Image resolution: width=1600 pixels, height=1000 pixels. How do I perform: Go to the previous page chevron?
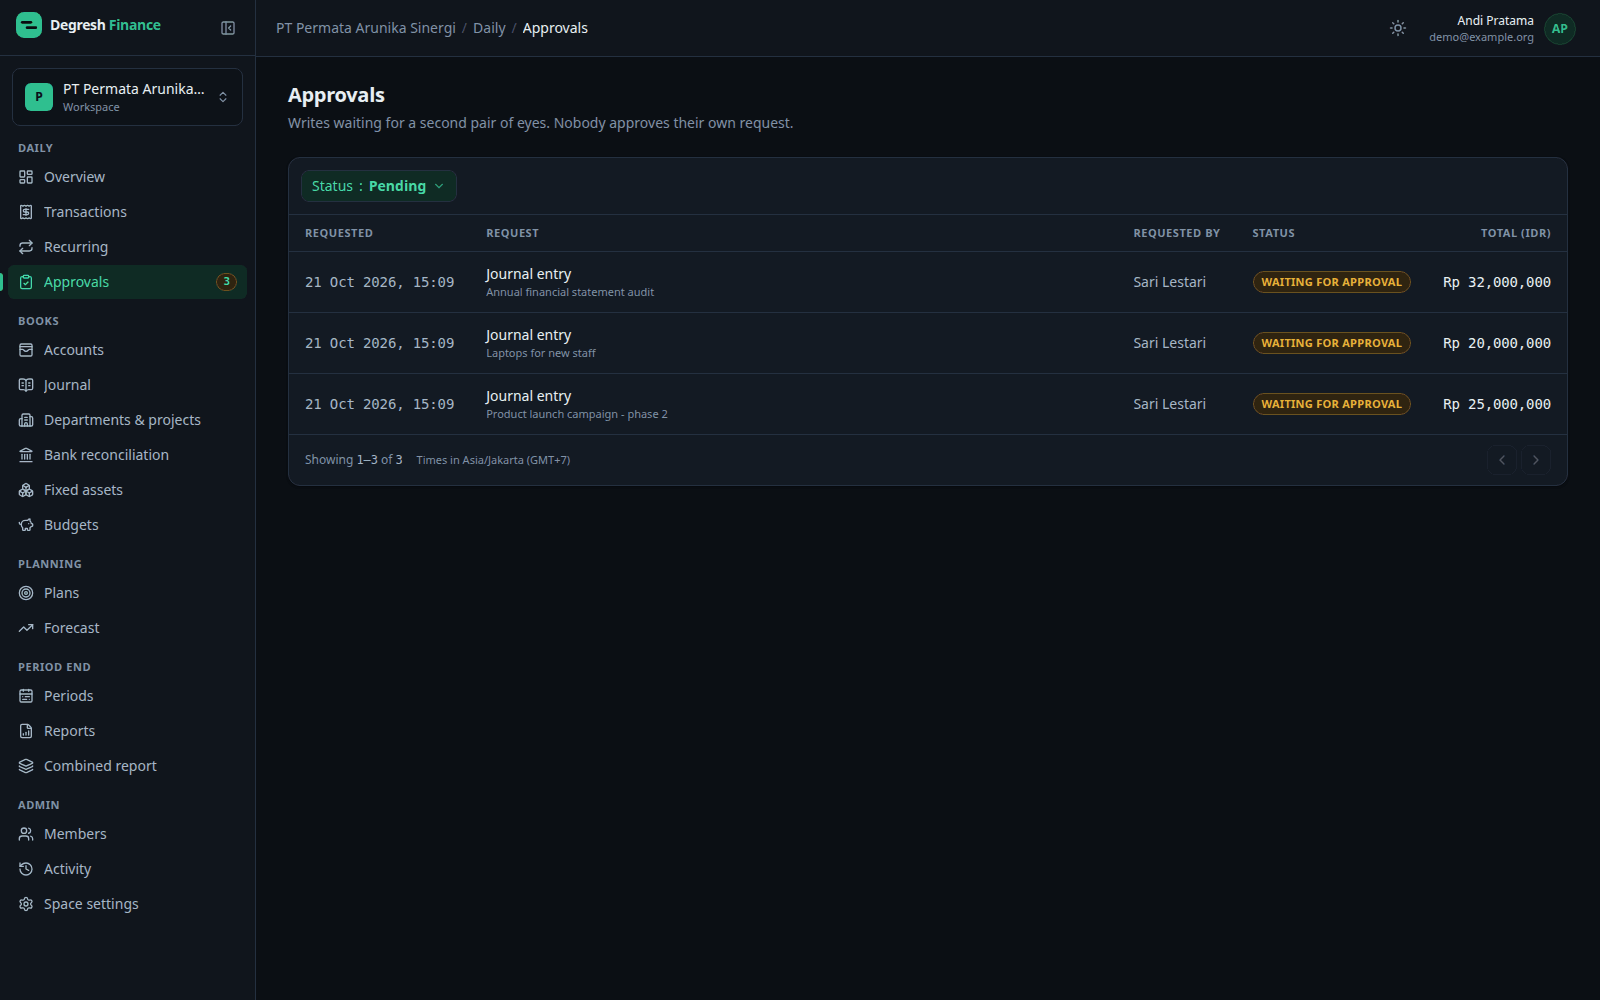click(x=1501, y=460)
